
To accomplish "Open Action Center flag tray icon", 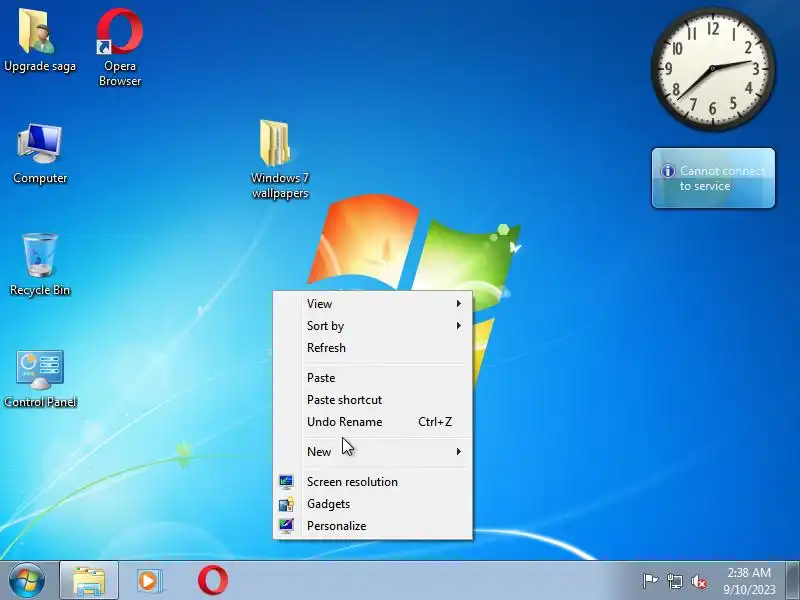I will click(x=650, y=581).
